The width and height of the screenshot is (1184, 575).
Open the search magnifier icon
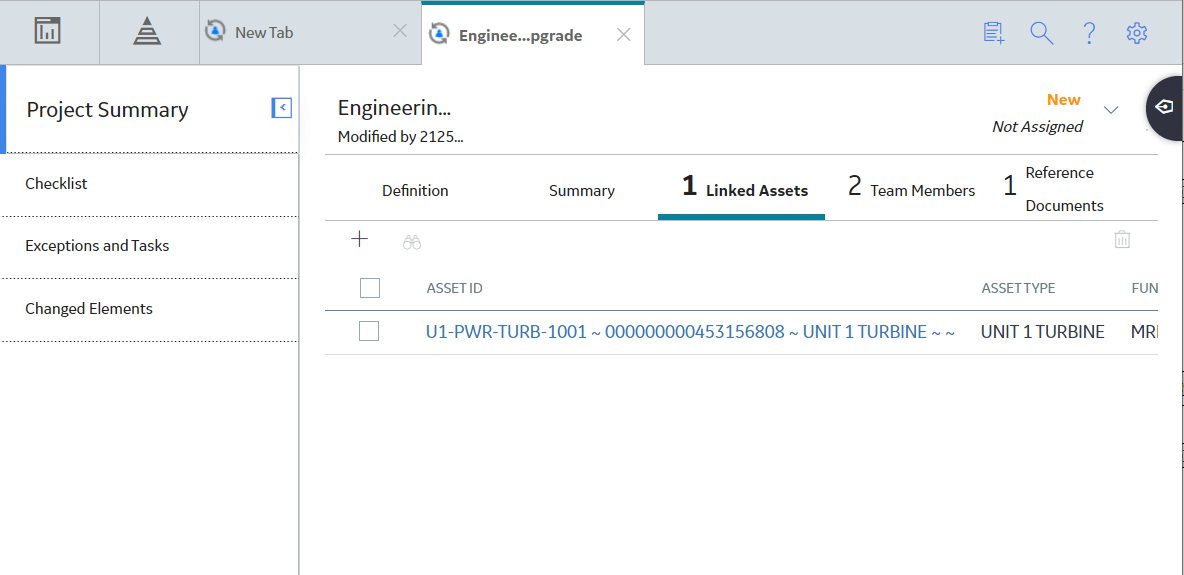point(1042,32)
